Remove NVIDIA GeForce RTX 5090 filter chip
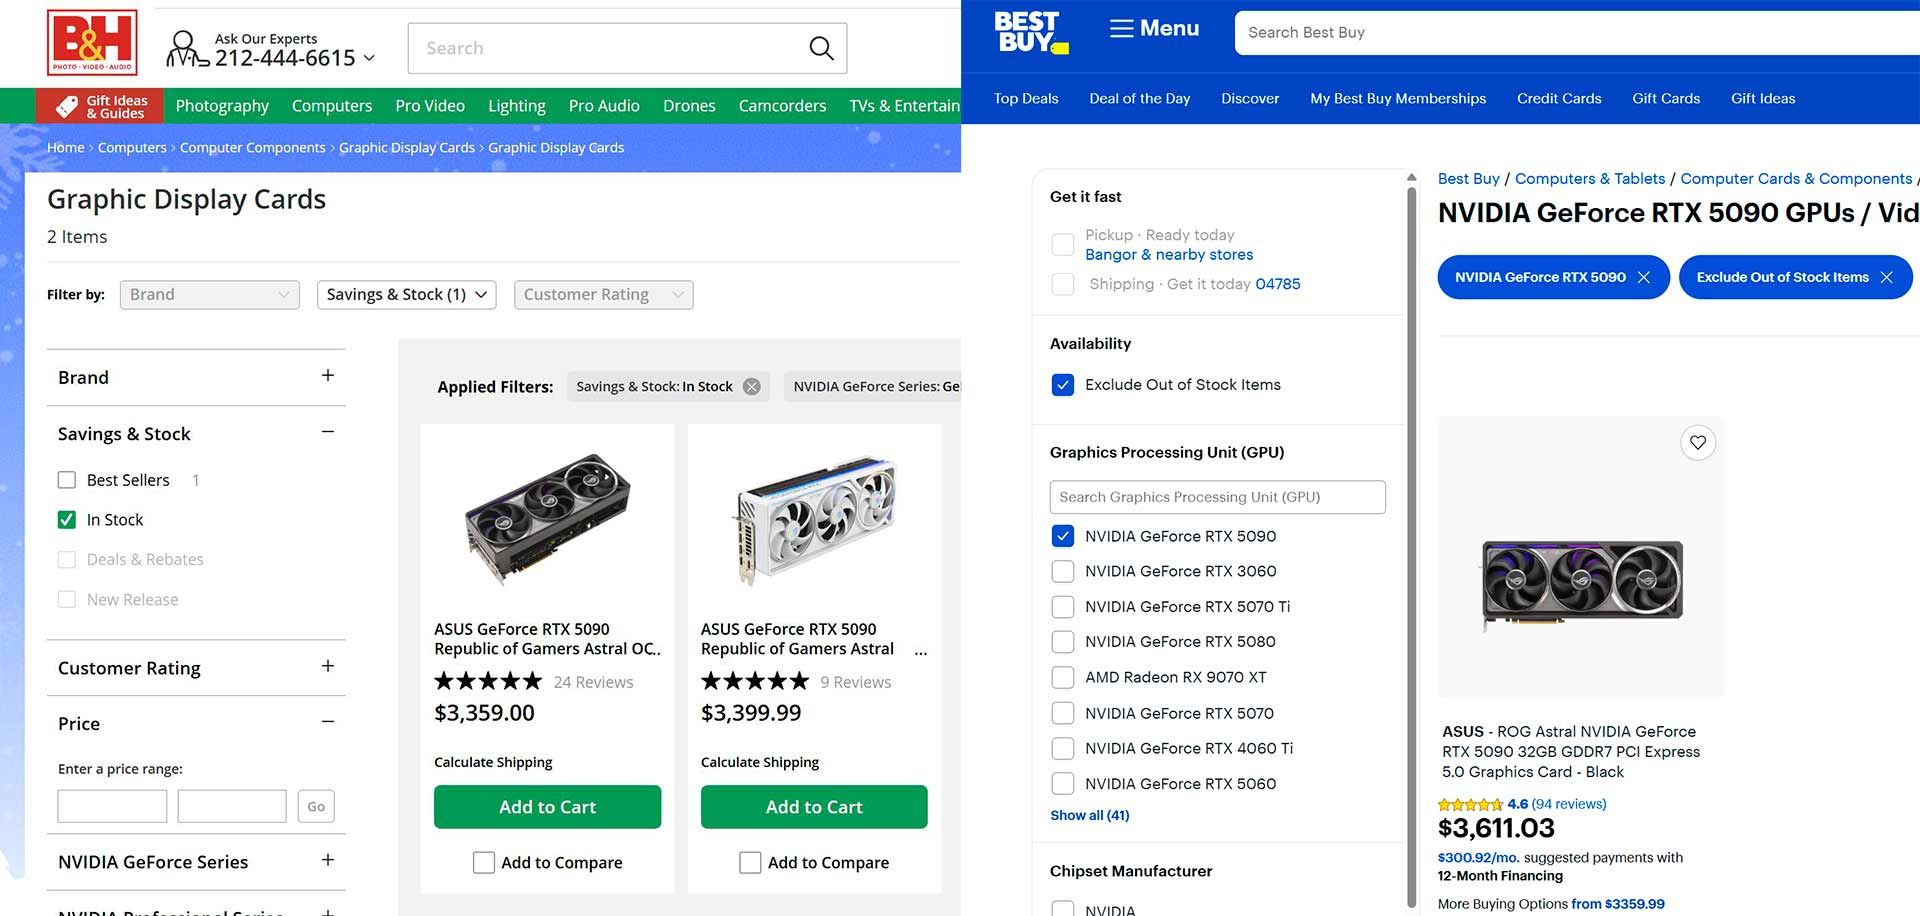The width and height of the screenshot is (1920, 916). tap(1643, 277)
